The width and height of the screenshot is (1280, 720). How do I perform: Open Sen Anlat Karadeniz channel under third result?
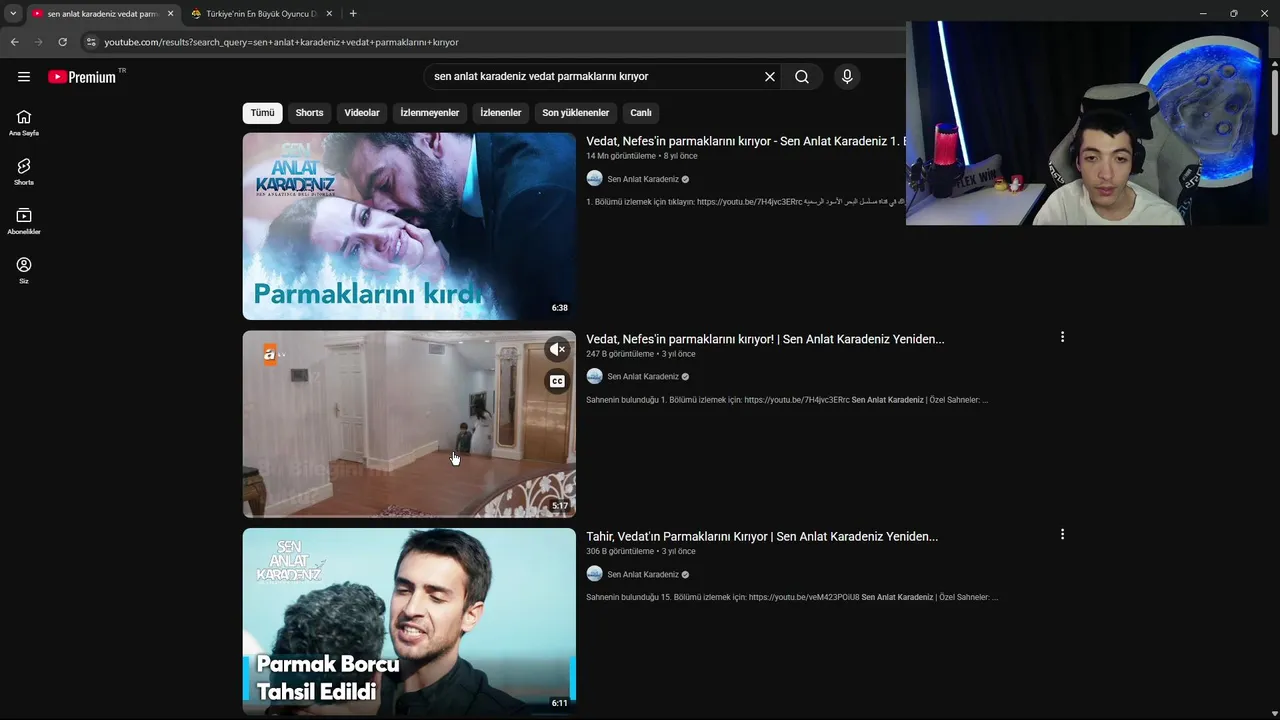pyautogui.click(x=643, y=574)
